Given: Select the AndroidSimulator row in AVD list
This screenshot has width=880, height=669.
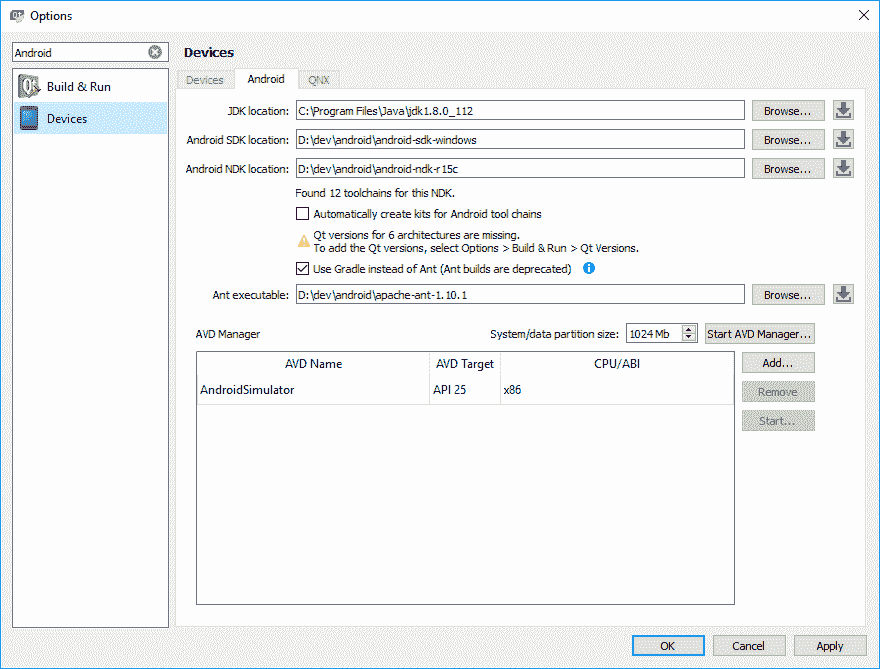Looking at the screenshot, I should coord(310,390).
